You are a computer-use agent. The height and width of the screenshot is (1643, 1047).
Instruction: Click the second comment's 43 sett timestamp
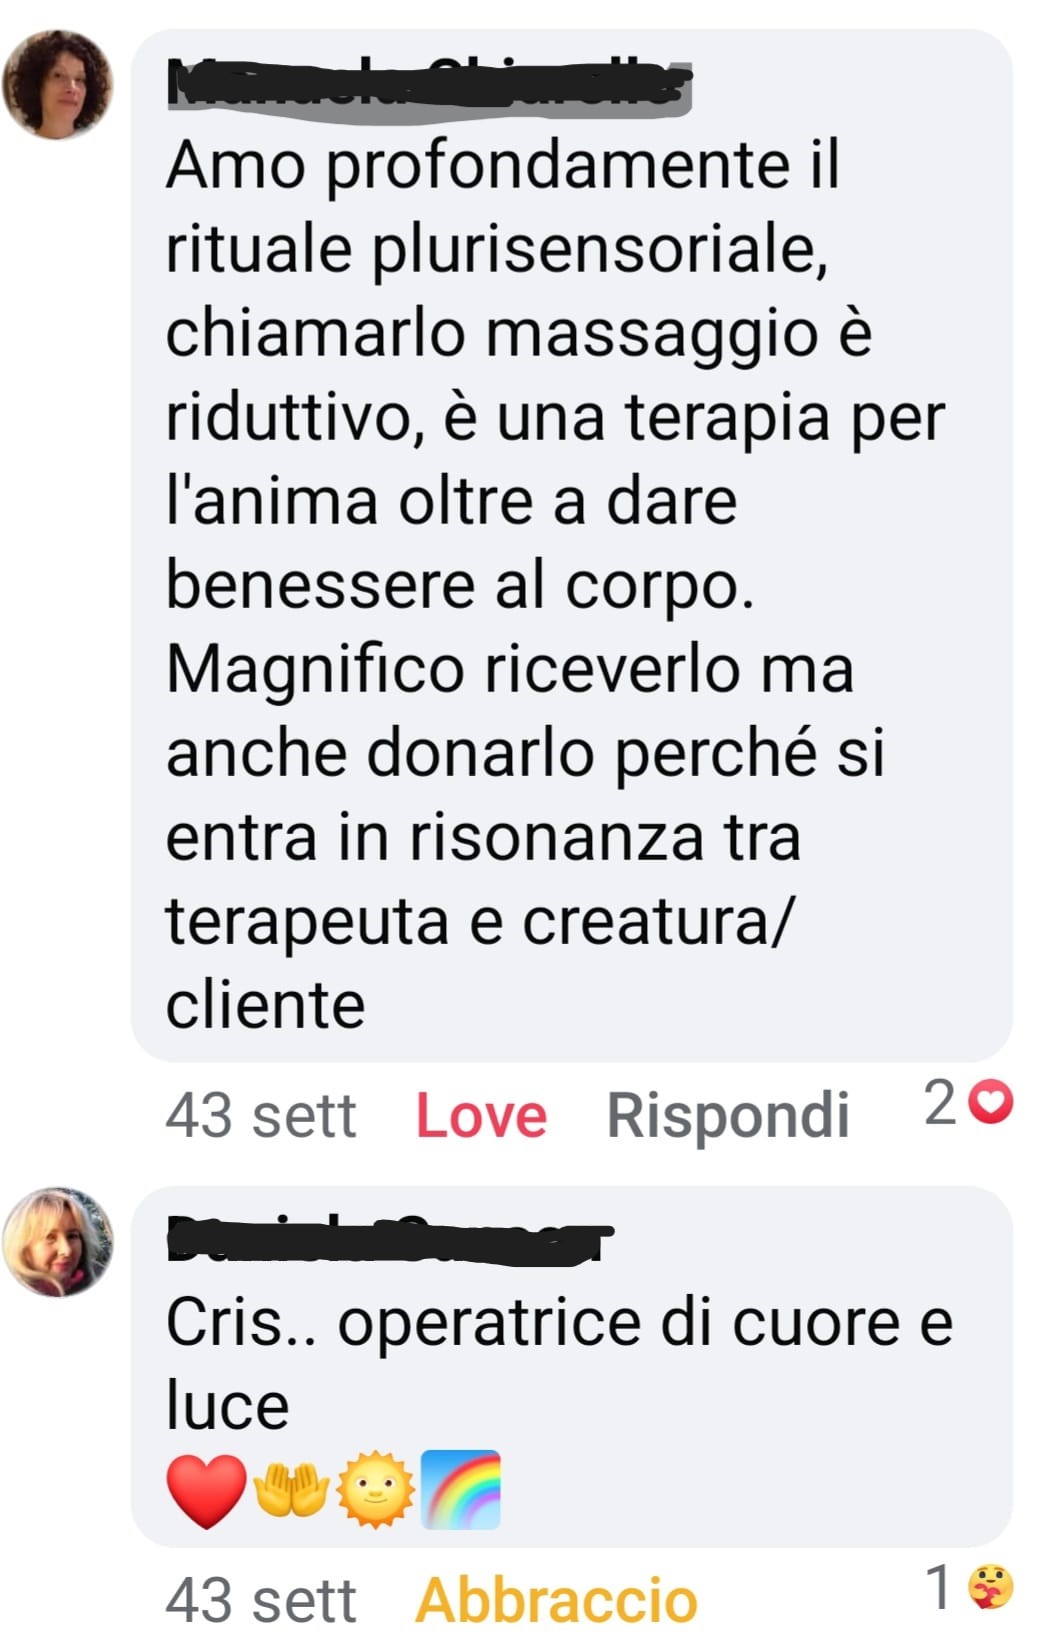261,1600
